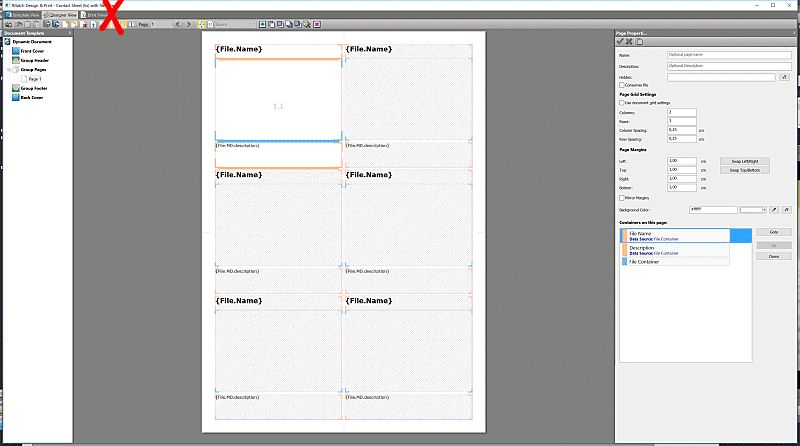This screenshot has height=446, width=800.
Task: Click the Goto button beside the containers list
Action: 774,232
